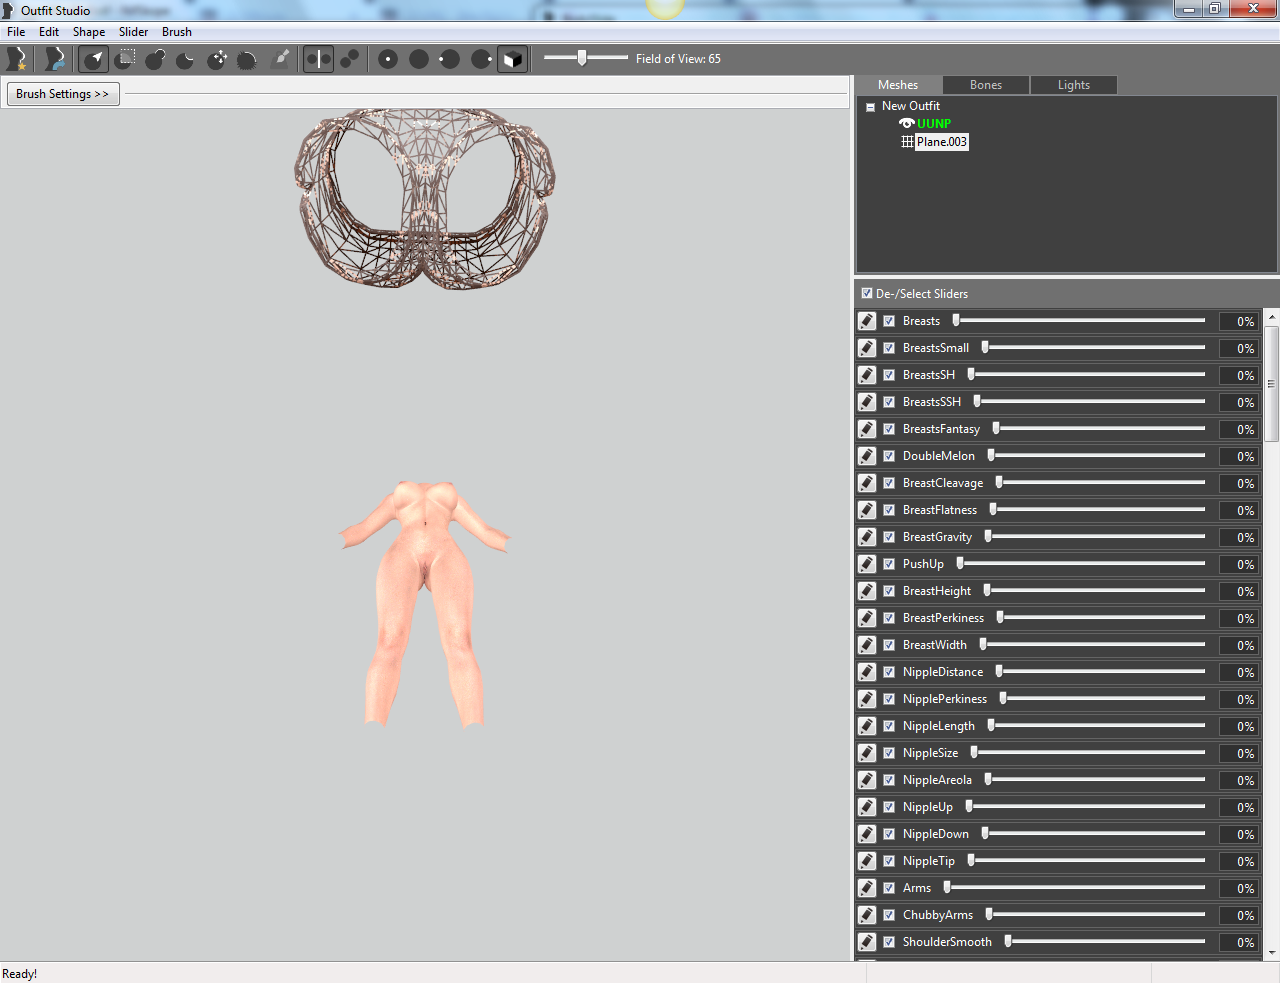Choose the Mask brush tool

tap(125, 59)
